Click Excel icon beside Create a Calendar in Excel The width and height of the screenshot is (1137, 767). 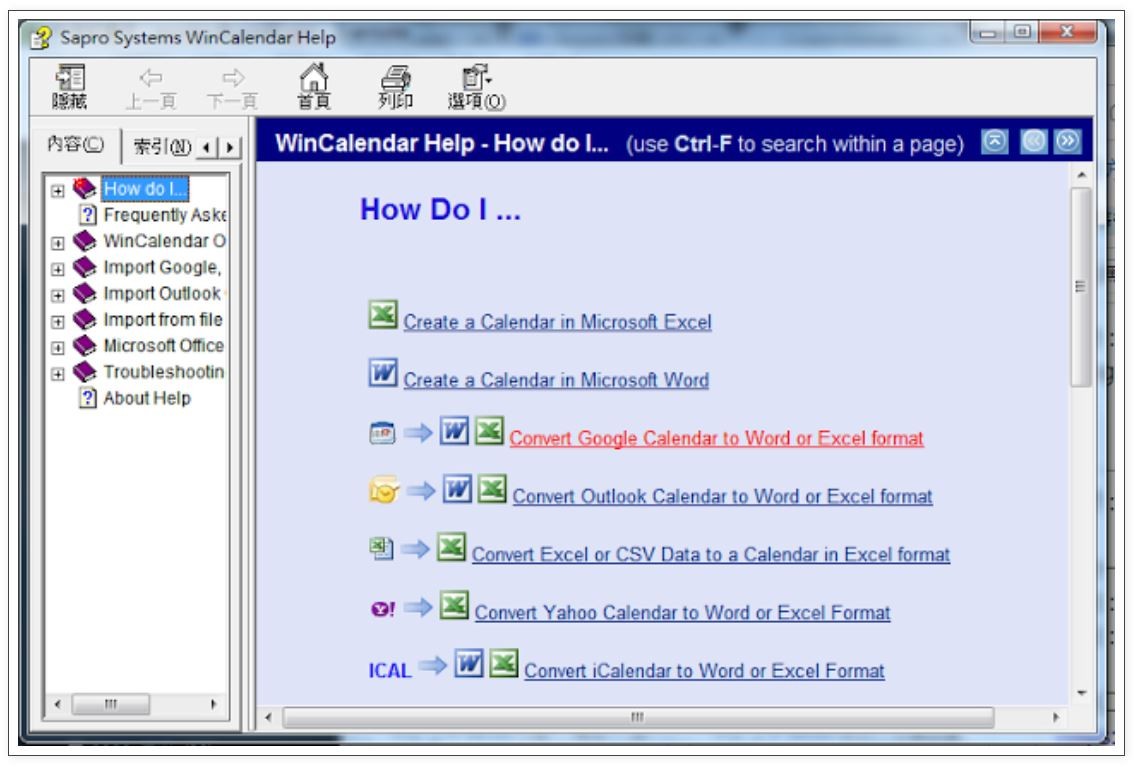point(383,315)
